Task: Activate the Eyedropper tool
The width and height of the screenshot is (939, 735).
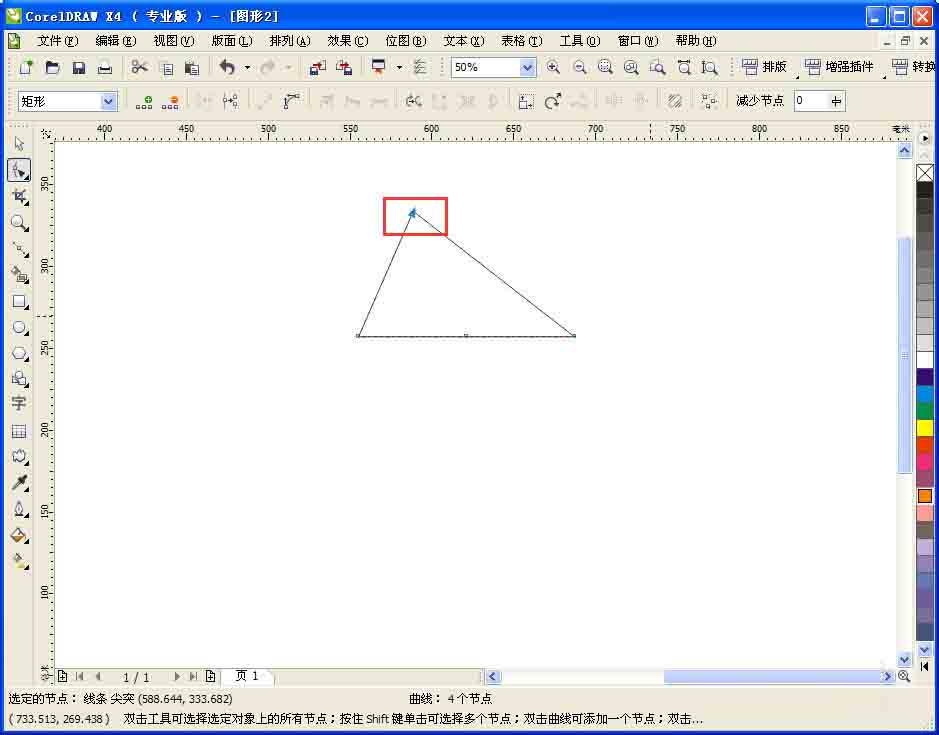Action: (19, 482)
